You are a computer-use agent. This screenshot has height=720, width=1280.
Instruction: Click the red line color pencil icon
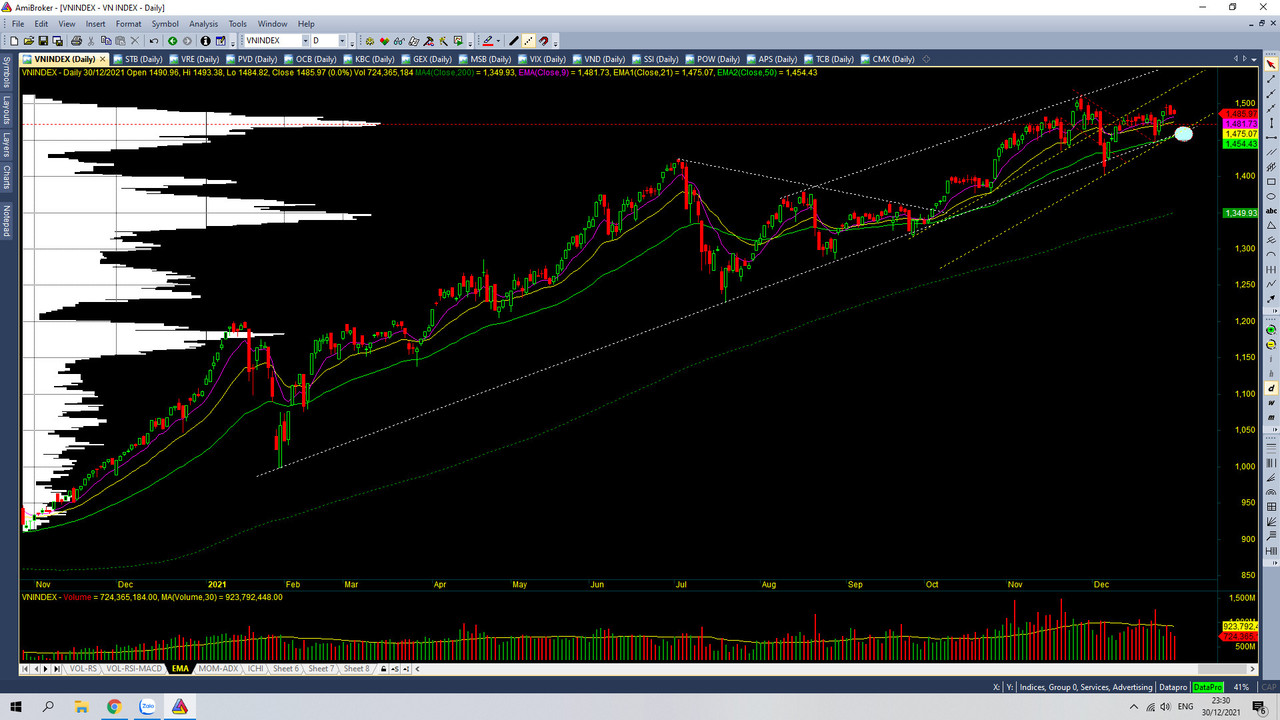point(487,41)
